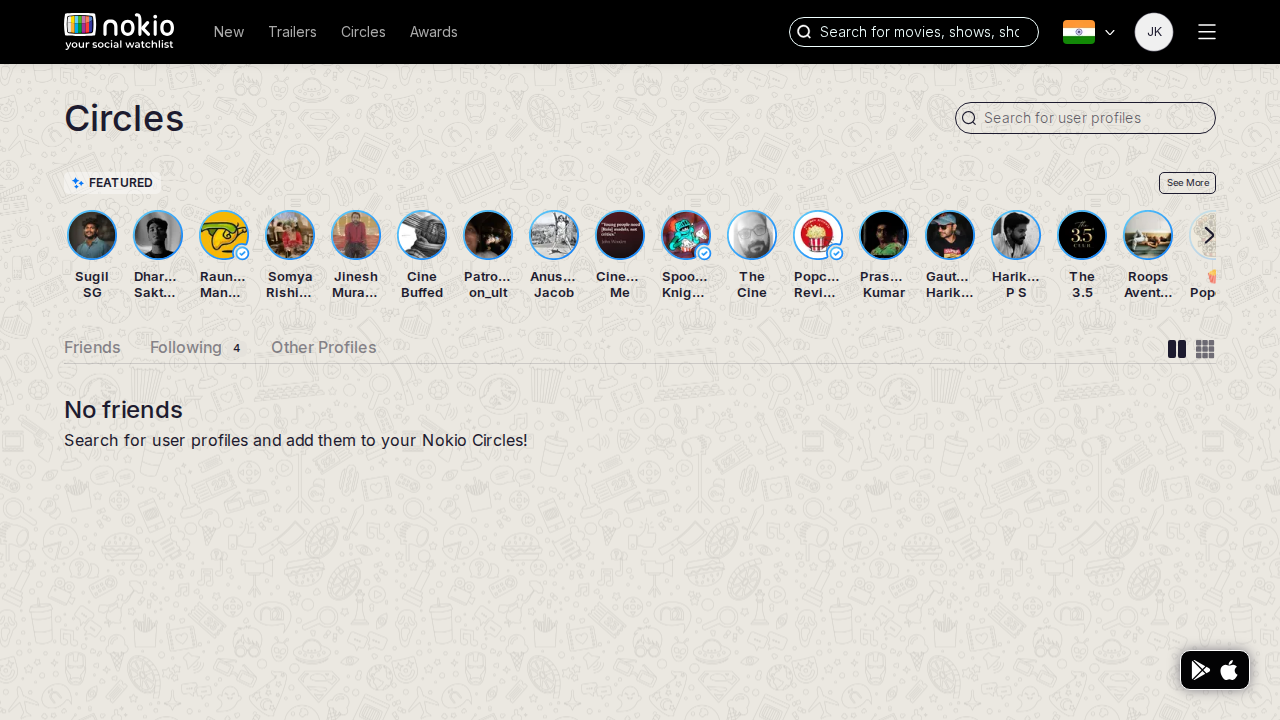Open Harik... P S featured profile avatar

tap(1016, 235)
